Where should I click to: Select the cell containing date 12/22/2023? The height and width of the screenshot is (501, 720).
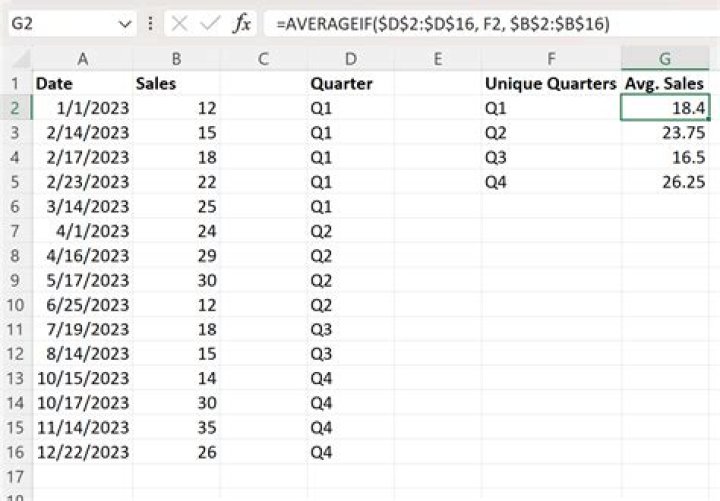pyautogui.click(x=82, y=451)
